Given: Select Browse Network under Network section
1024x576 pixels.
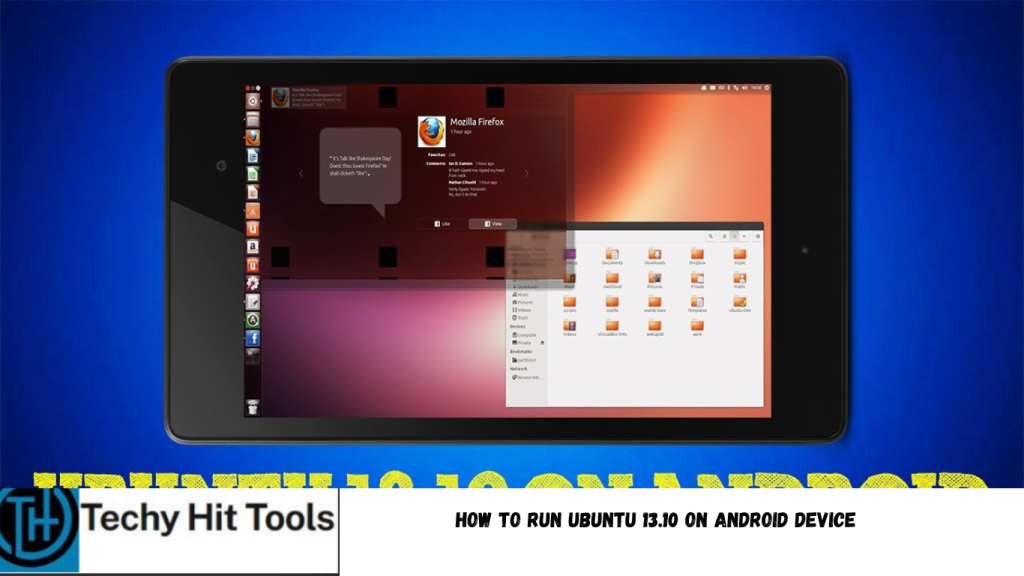Looking at the screenshot, I should click(x=527, y=377).
